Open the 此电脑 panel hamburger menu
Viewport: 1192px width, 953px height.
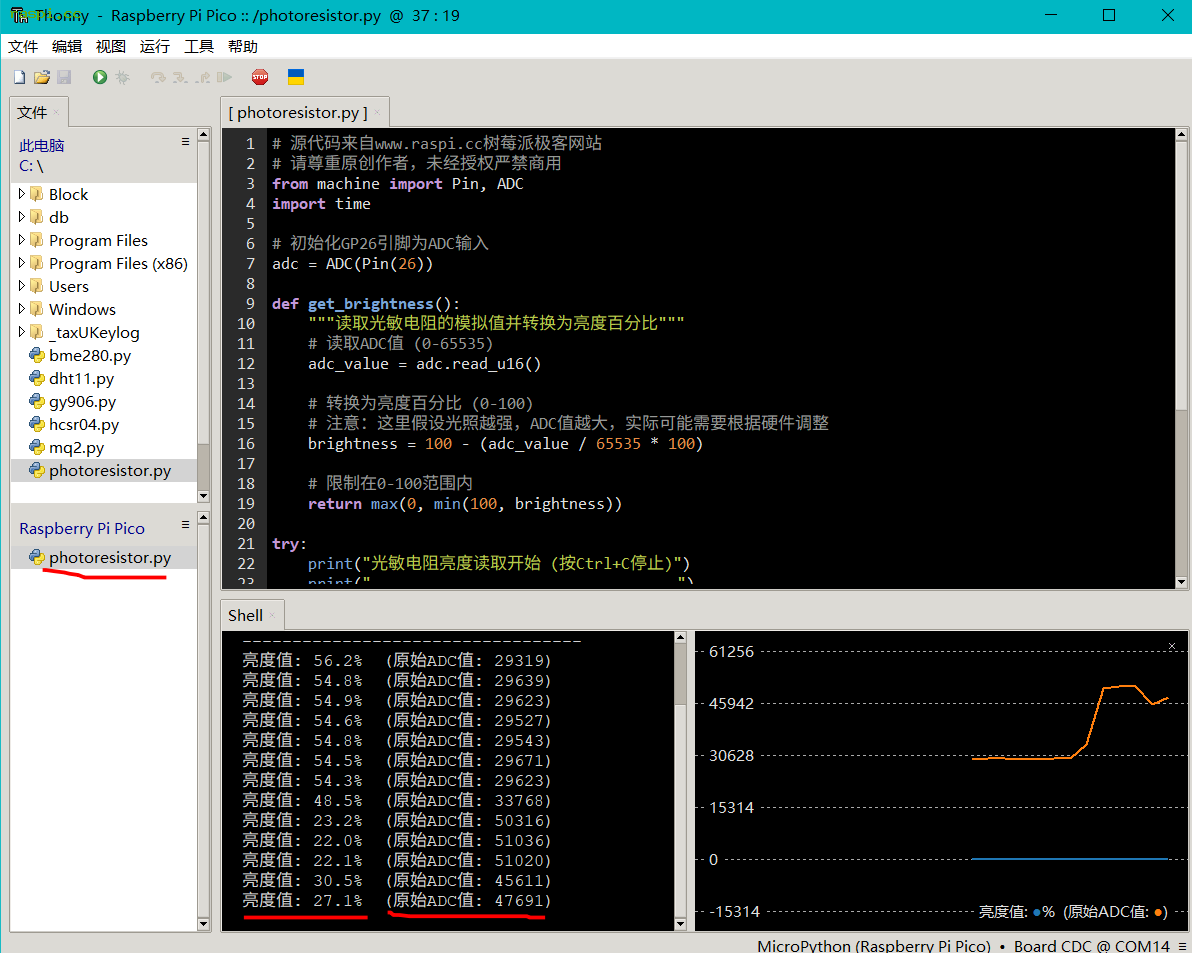185,142
